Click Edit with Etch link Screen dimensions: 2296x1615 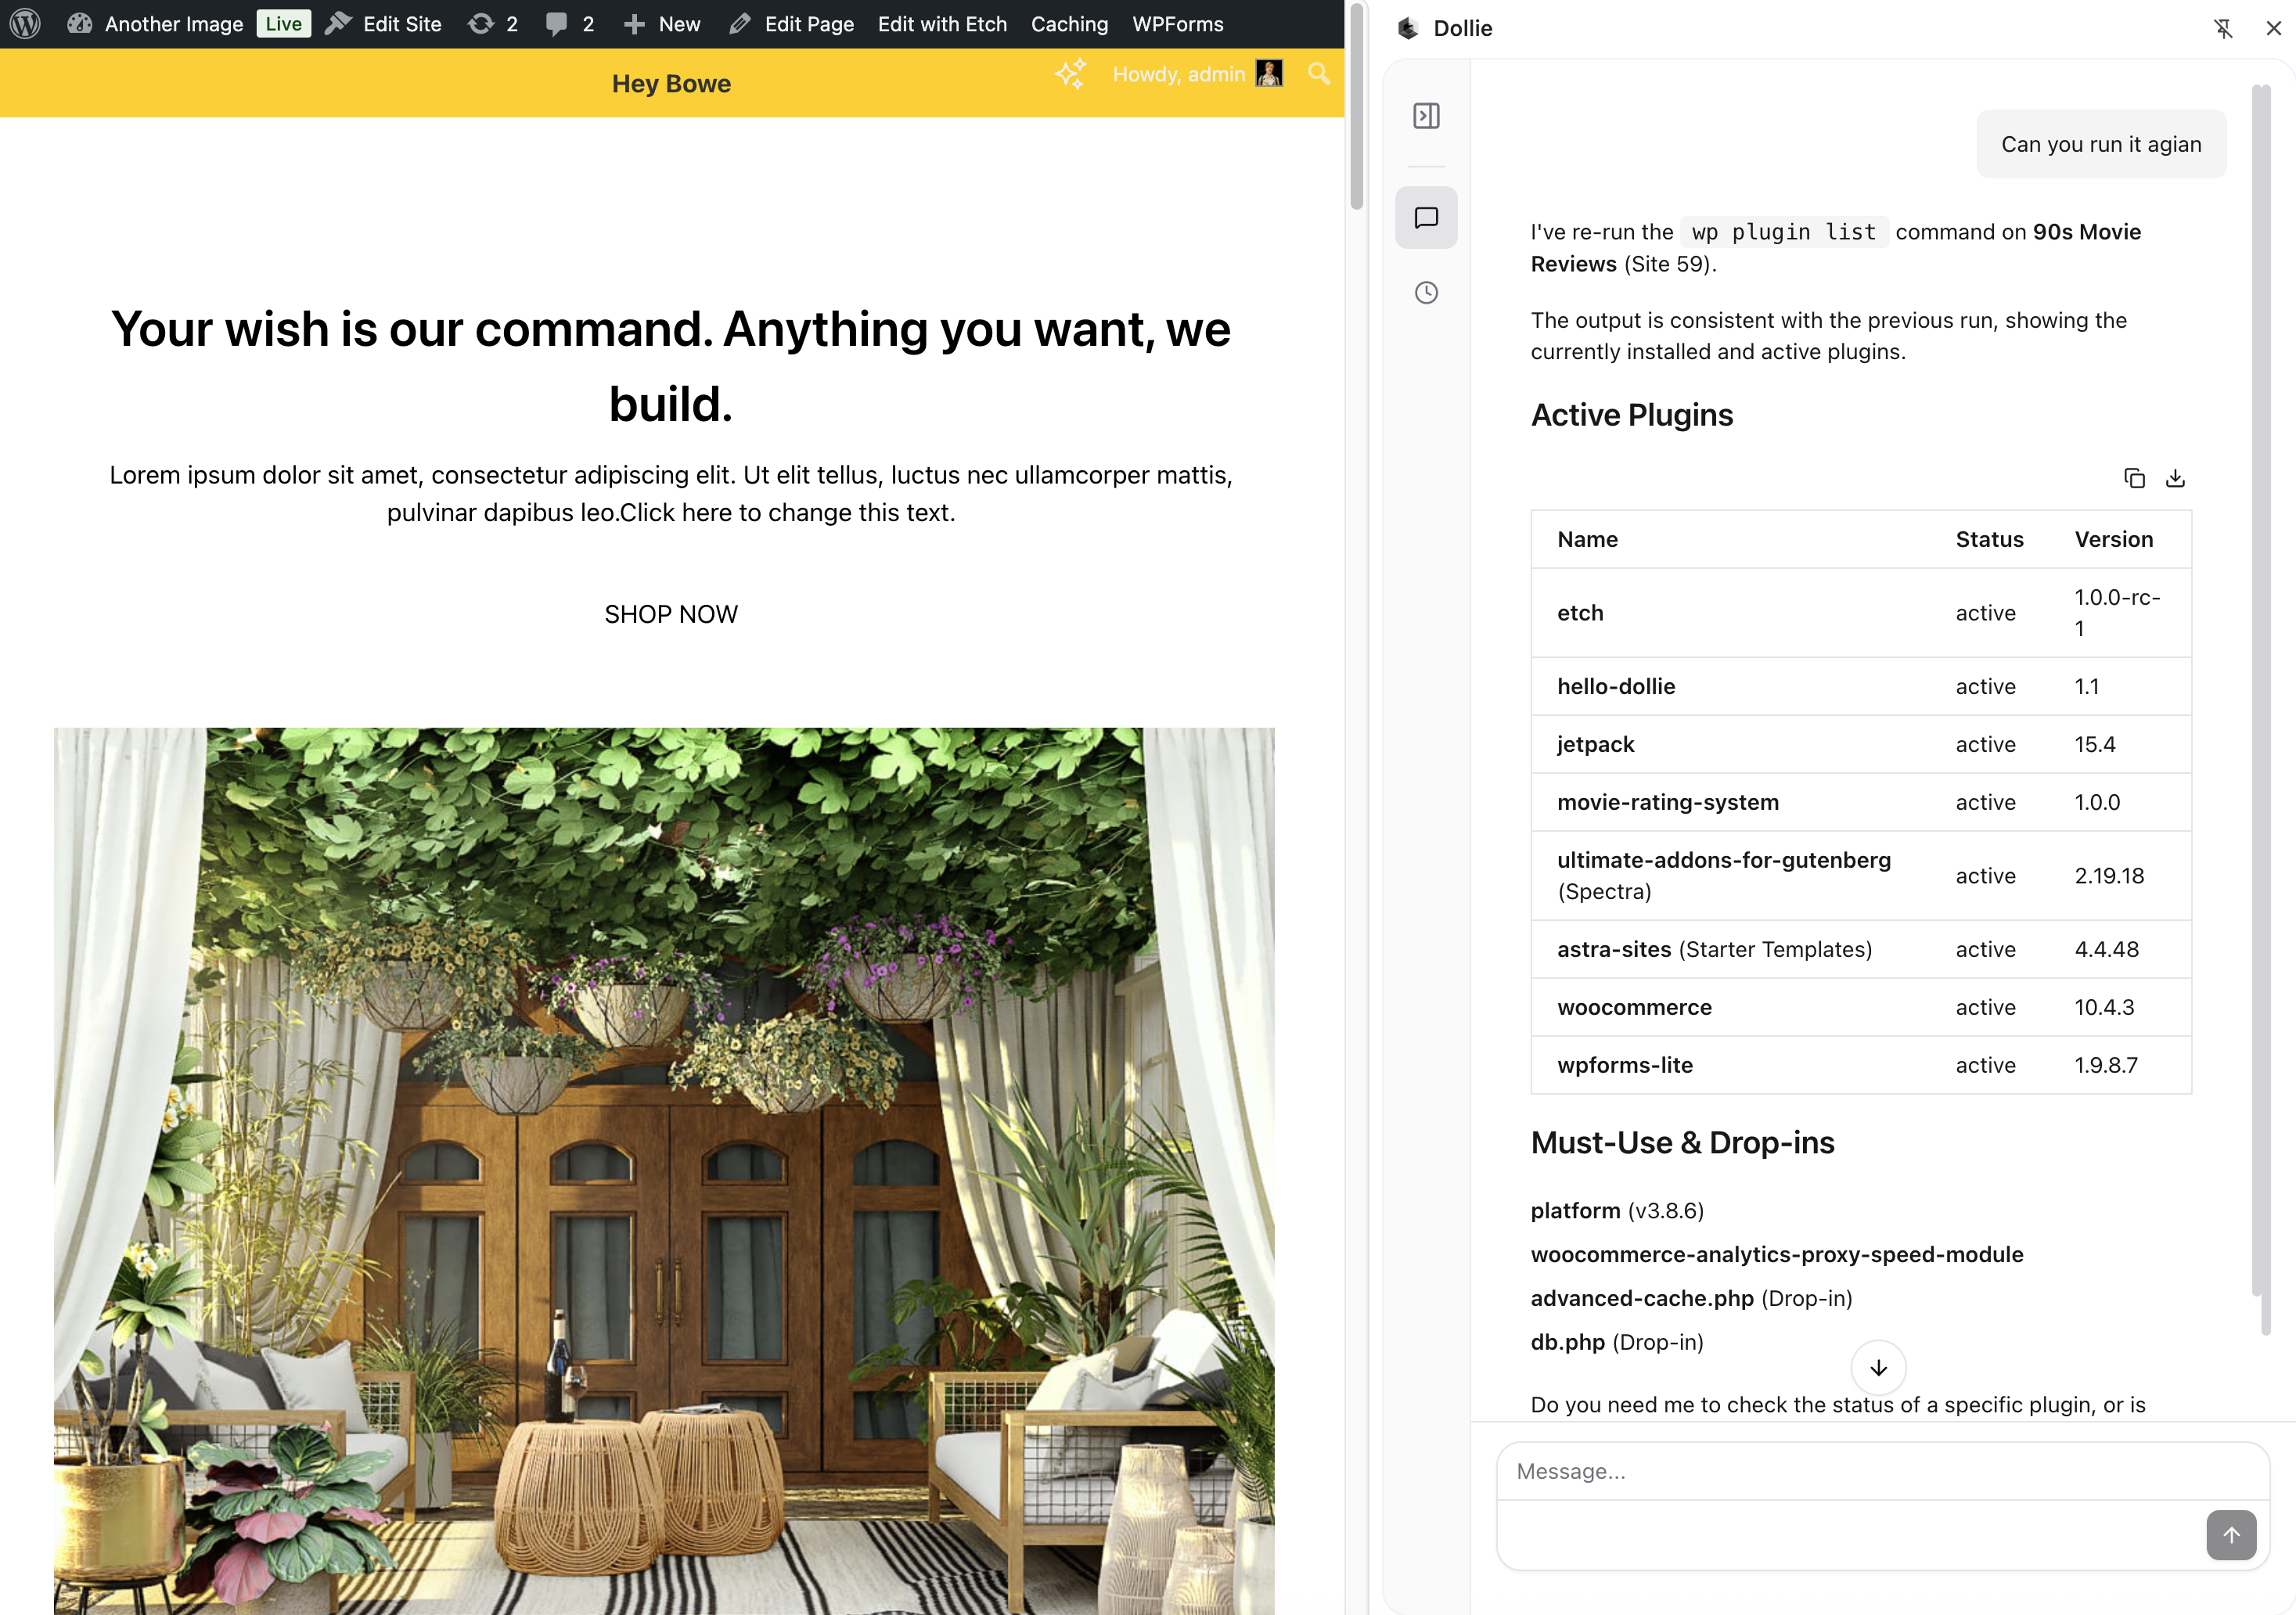click(x=942, y=24)
